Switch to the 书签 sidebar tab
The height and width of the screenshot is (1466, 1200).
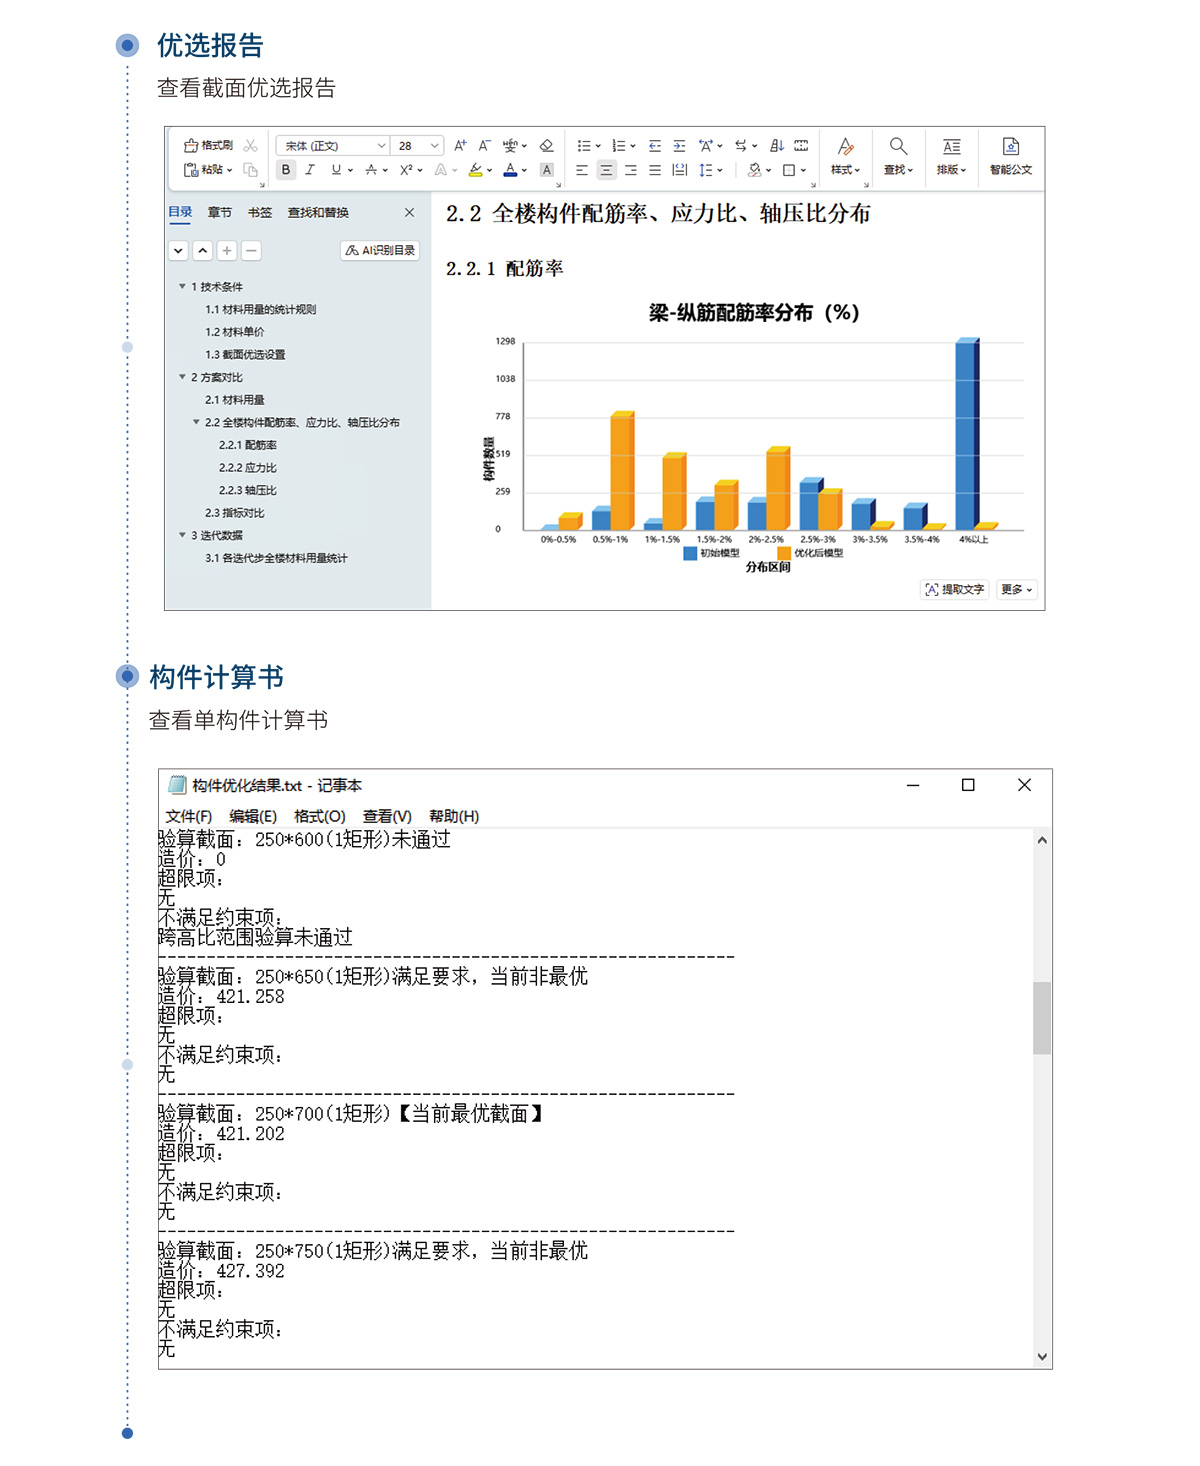[x=260, y=213]
